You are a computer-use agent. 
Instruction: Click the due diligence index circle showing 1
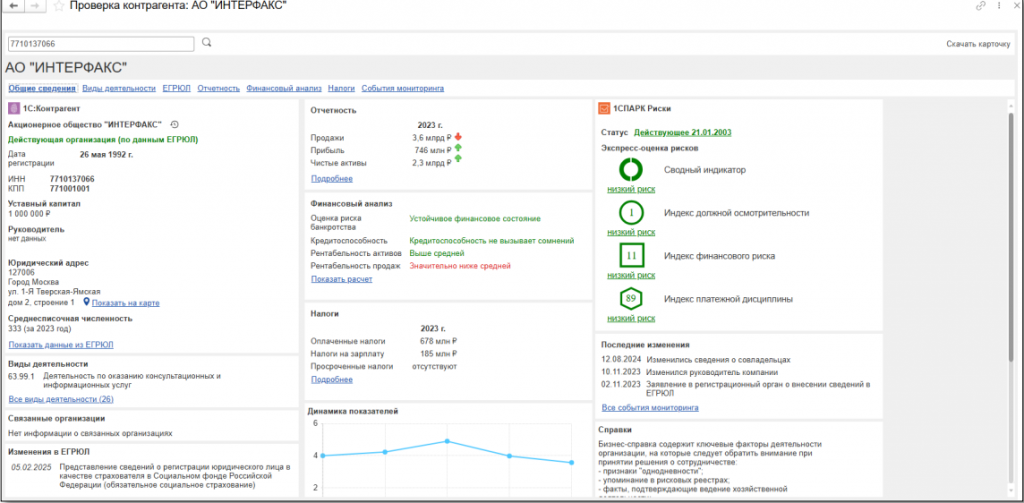coord(631,213)
